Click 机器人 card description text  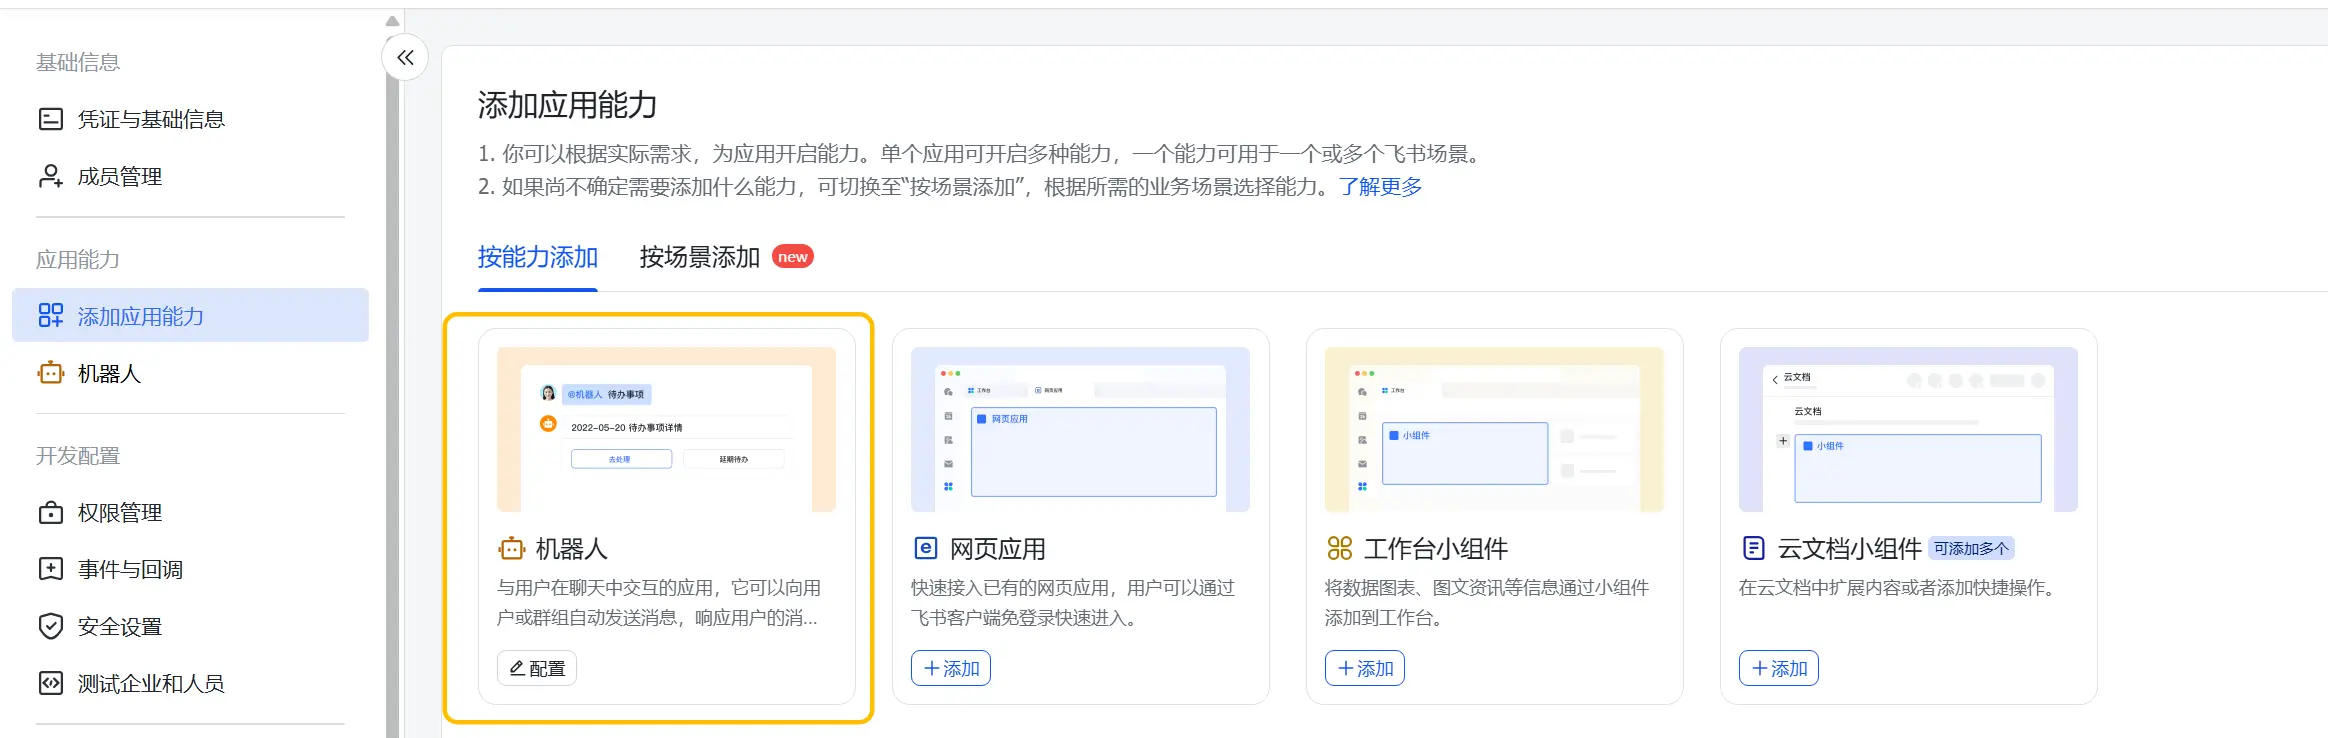click(x=659, y=602)
